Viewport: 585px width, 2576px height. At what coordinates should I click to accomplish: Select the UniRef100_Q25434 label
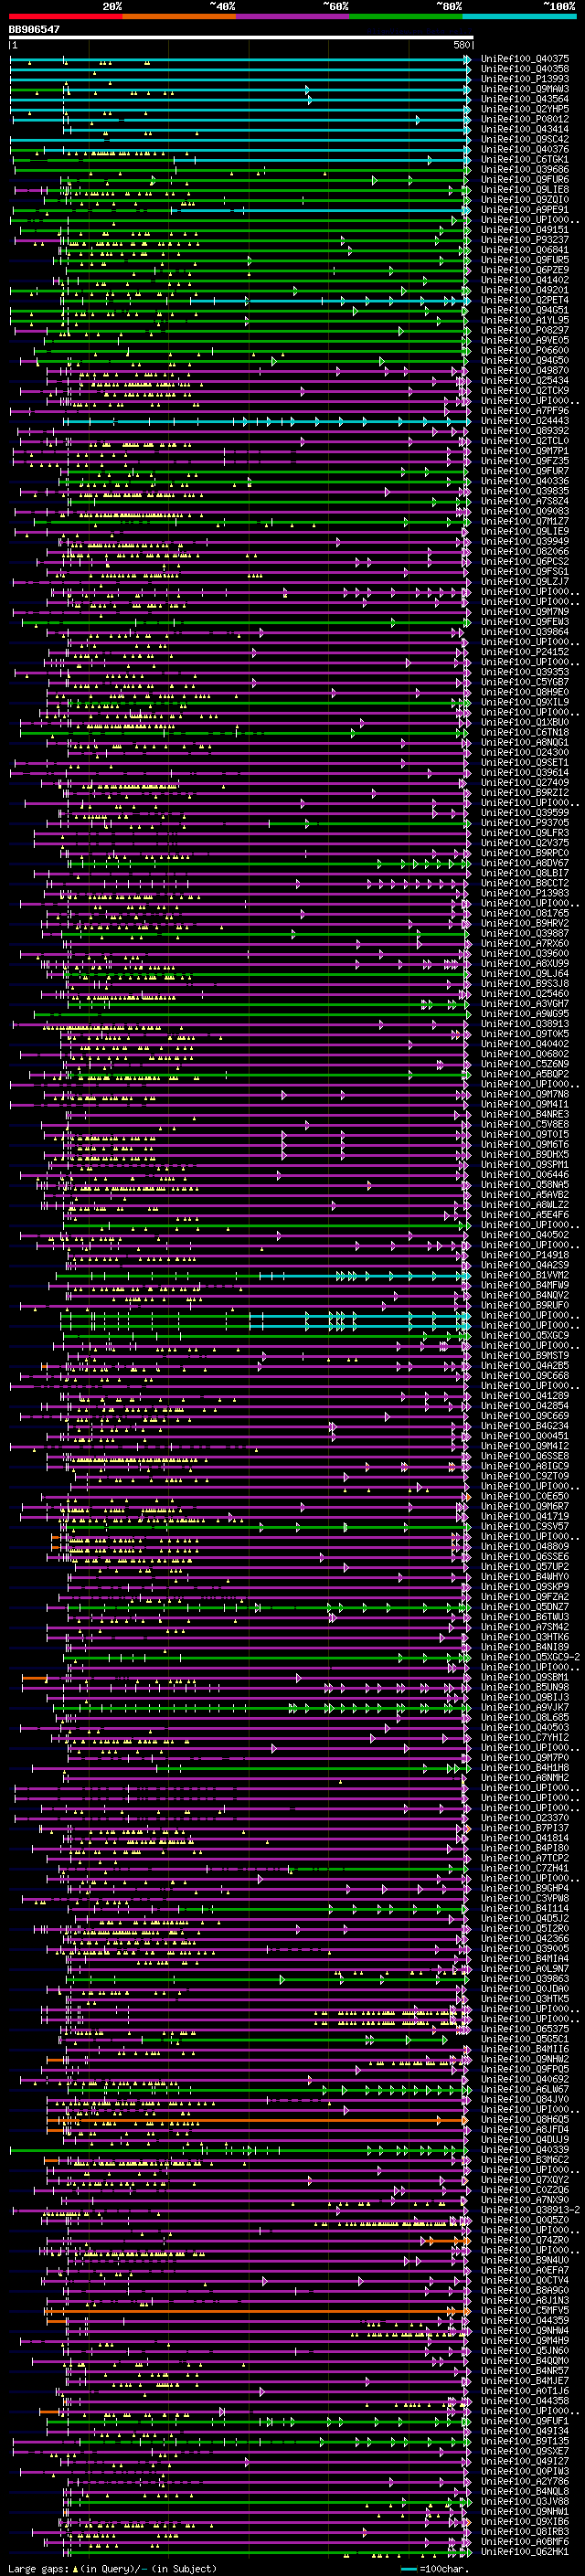click(525, 380)
